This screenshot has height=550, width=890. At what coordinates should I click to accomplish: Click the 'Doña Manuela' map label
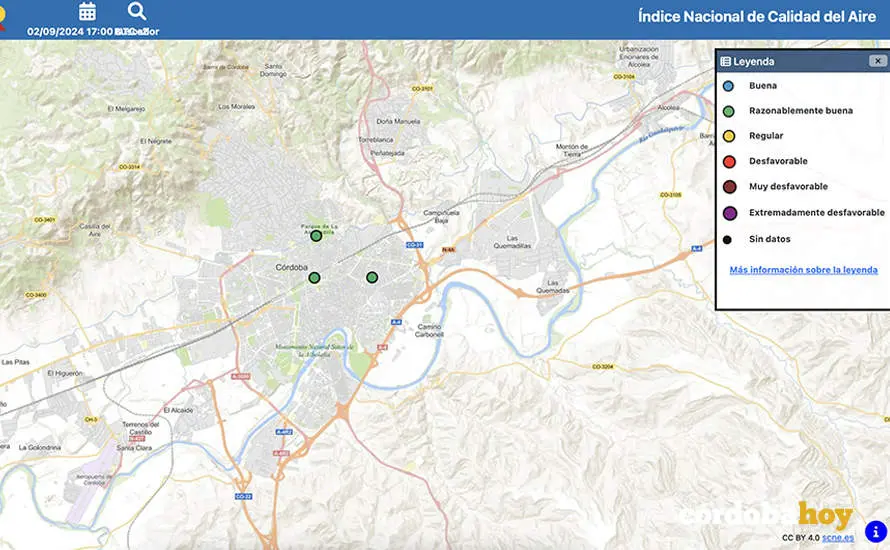tap(398, 121)
